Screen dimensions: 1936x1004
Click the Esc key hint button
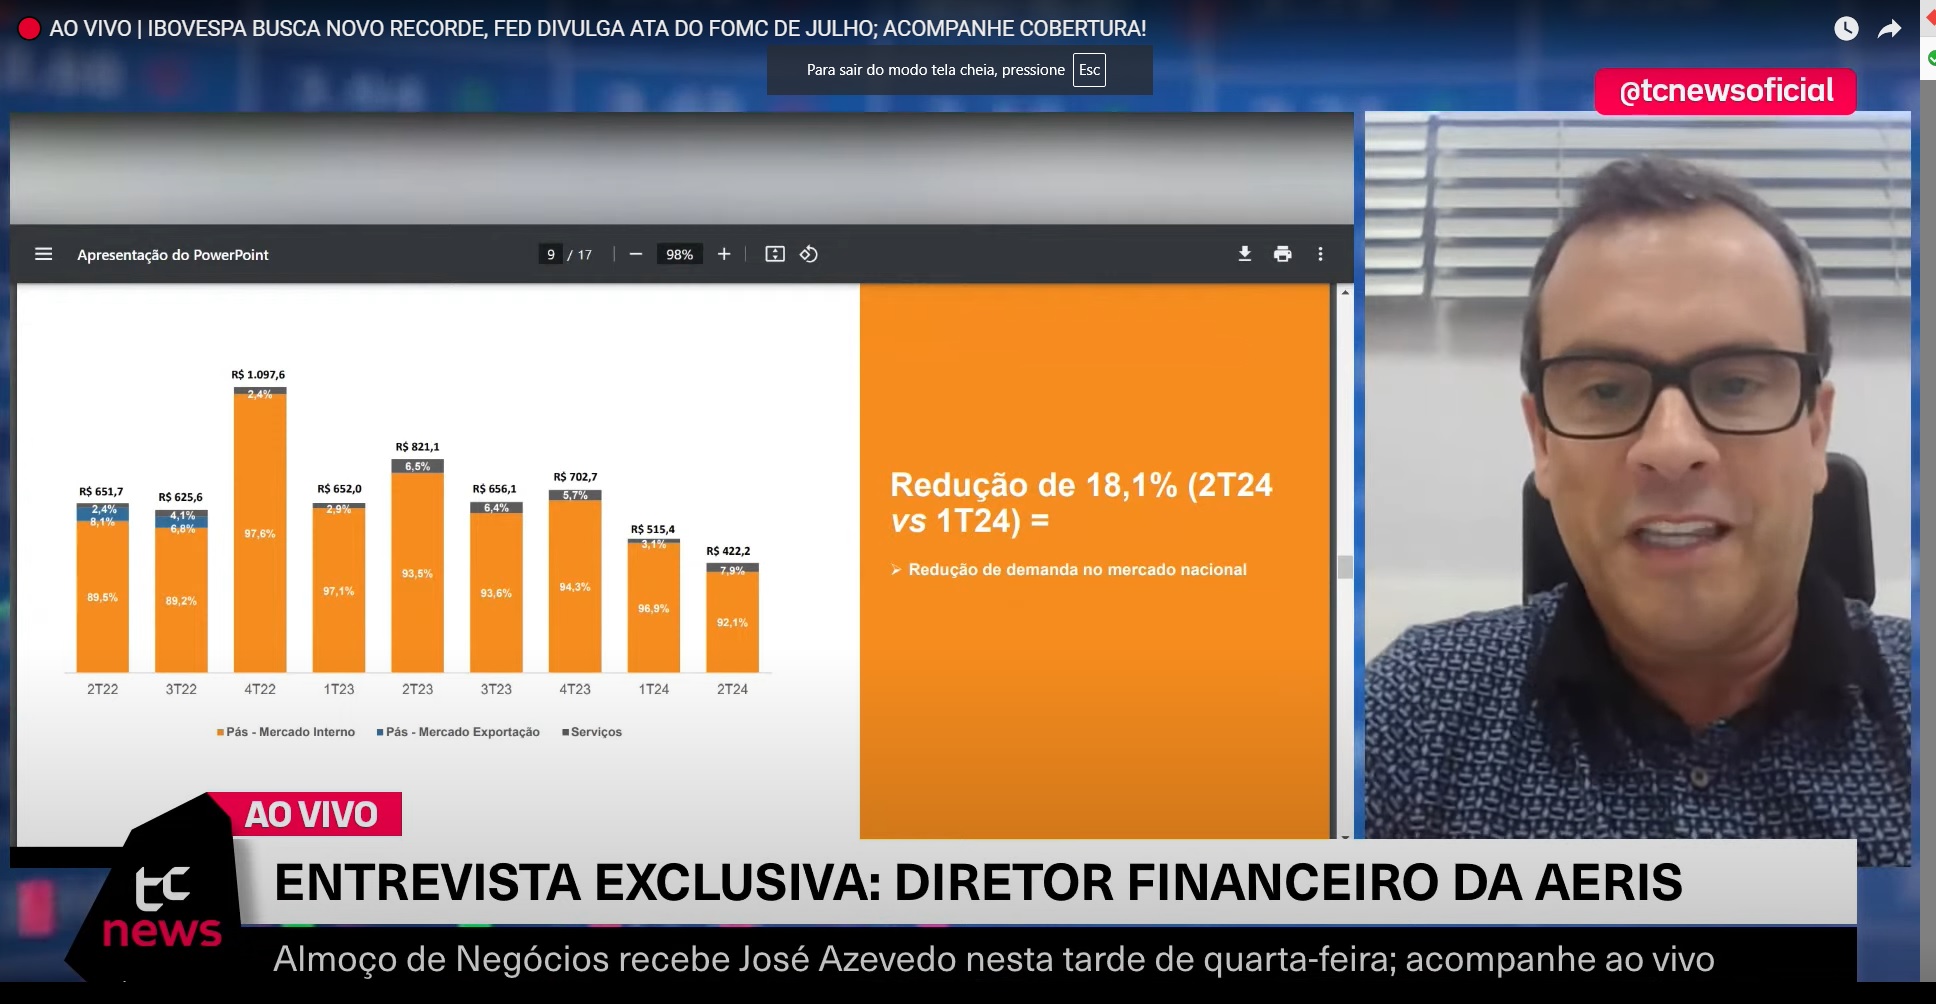tap(1089, 70)
